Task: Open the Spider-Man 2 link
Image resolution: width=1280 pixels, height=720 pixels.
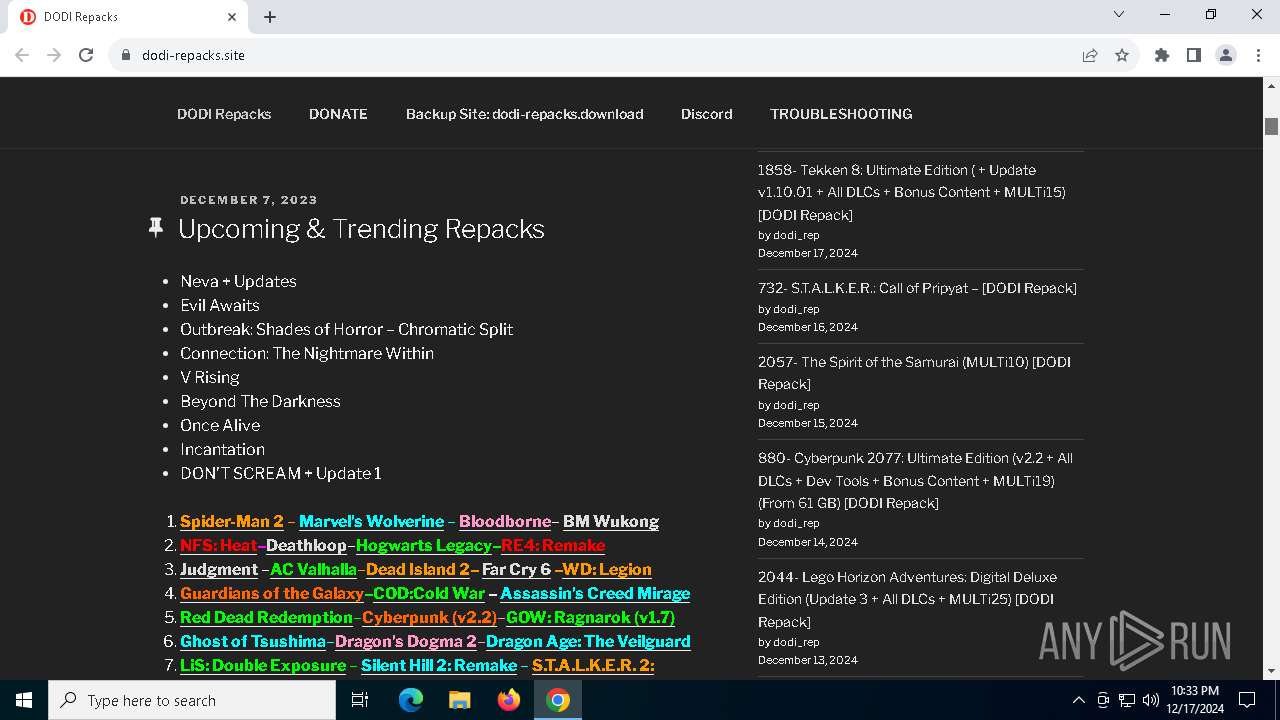Action: 232,521
